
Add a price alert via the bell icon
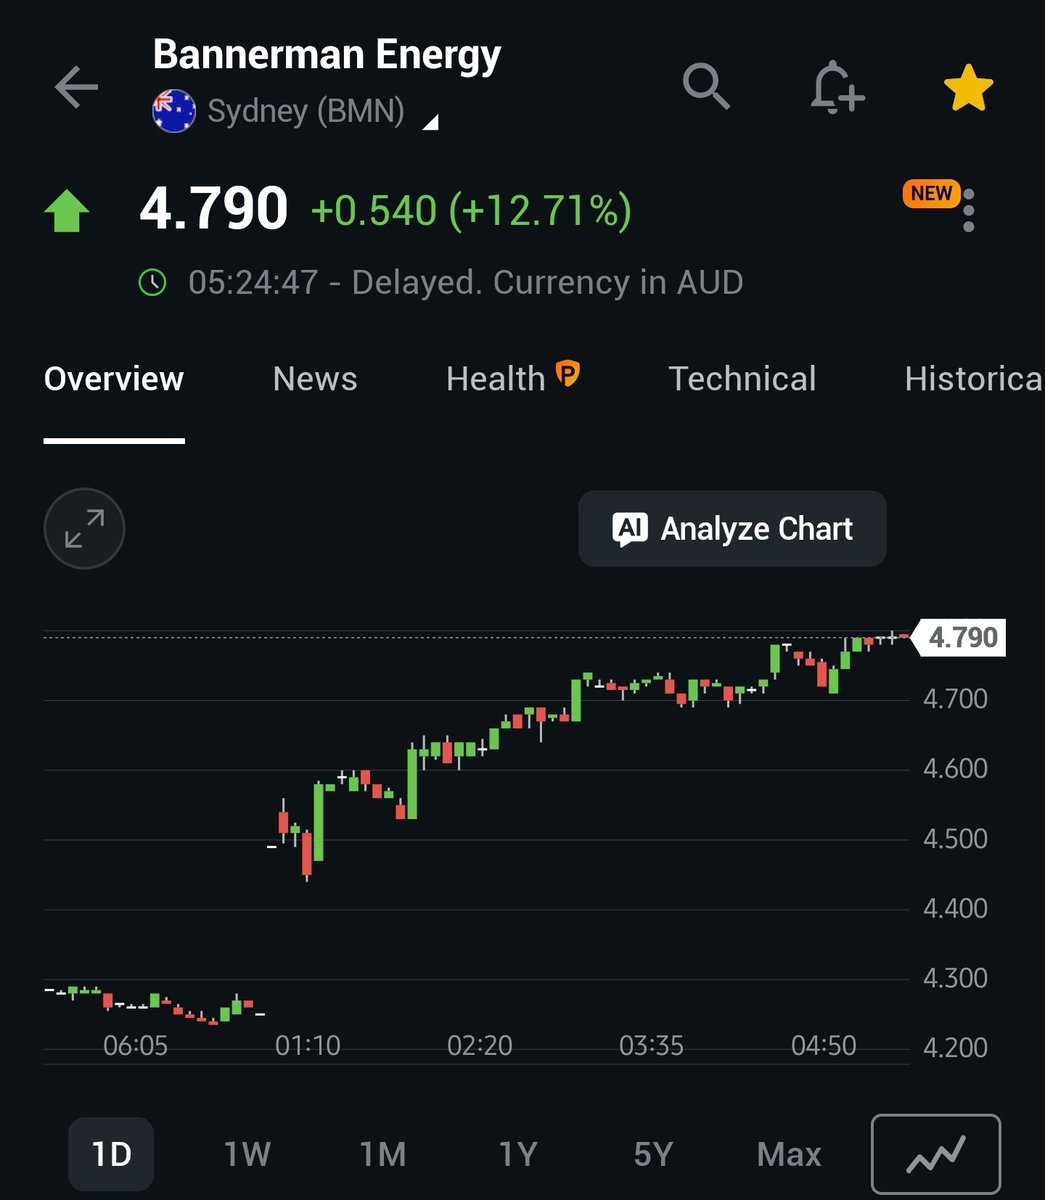[836, 88]
